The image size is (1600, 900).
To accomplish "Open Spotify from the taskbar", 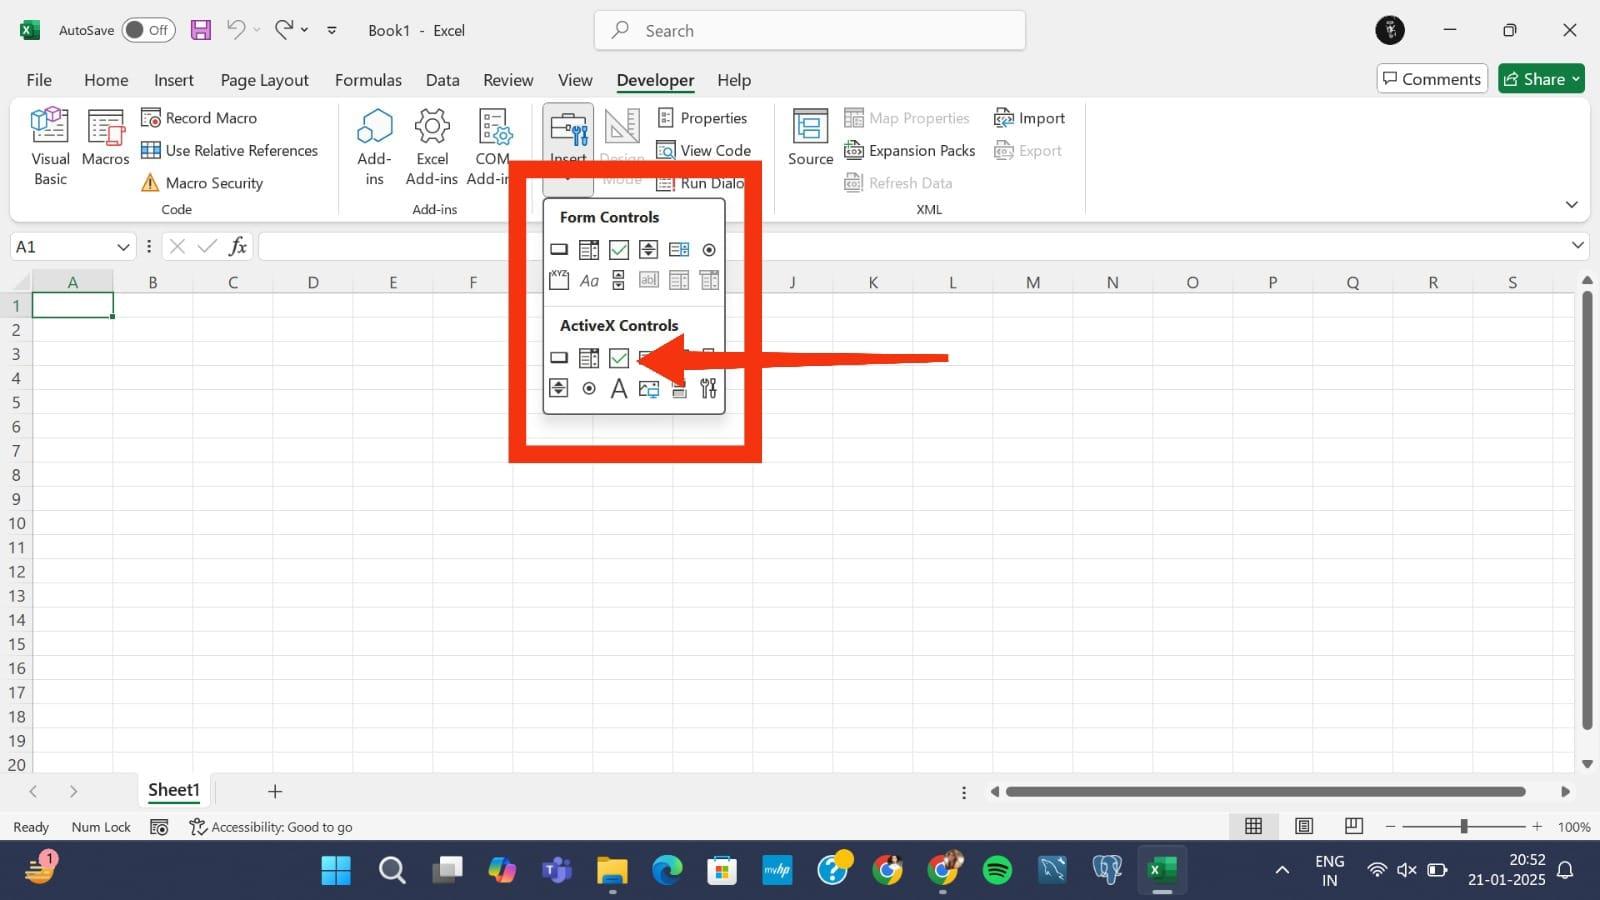I will [997, 870].
